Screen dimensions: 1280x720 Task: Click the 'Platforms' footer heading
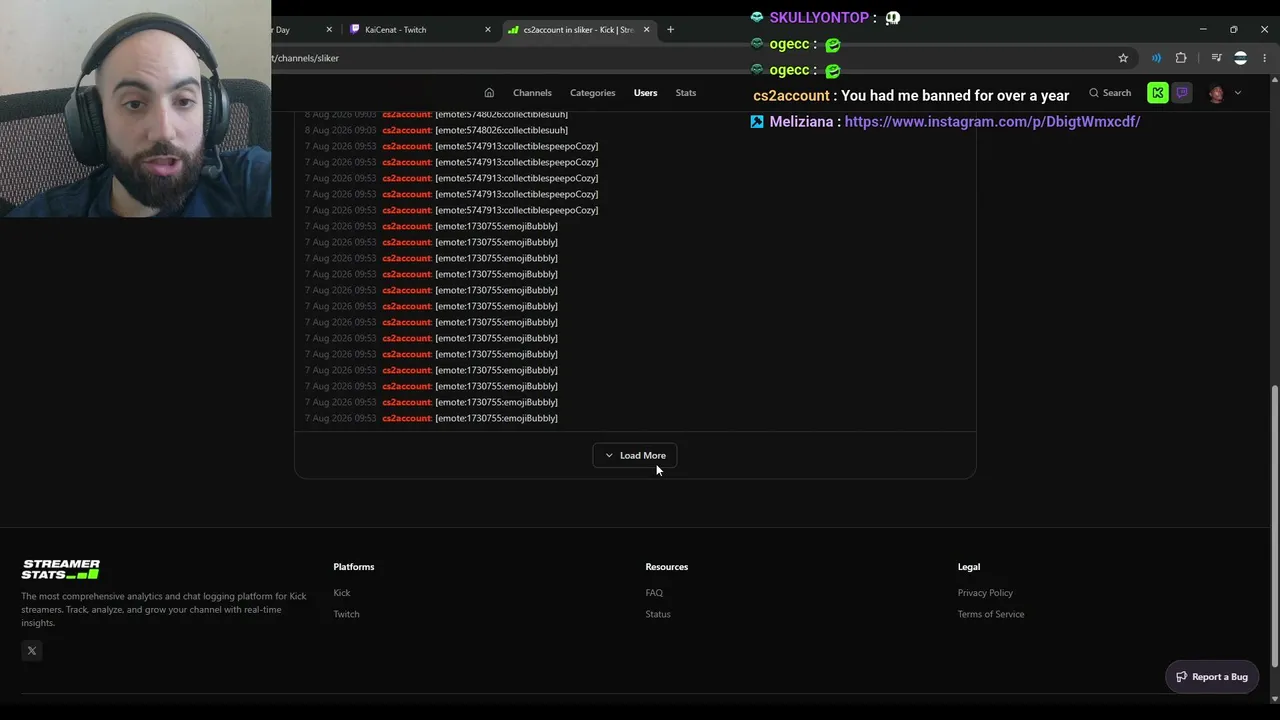click(354, 567)
